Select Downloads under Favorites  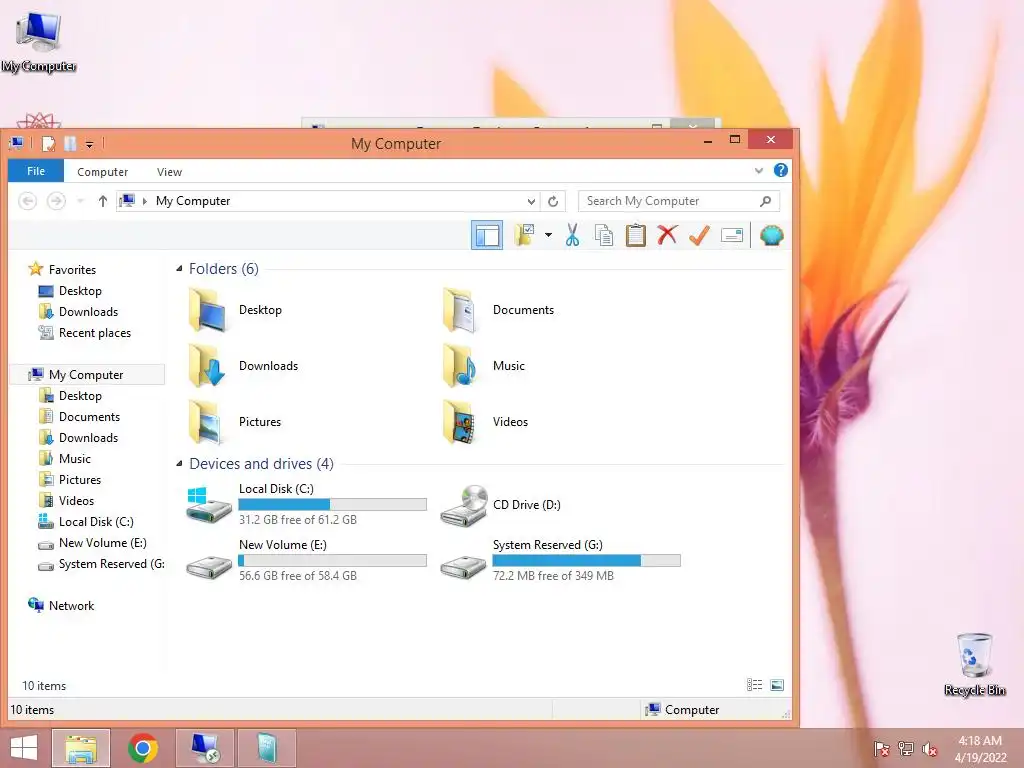pos(79,312)
